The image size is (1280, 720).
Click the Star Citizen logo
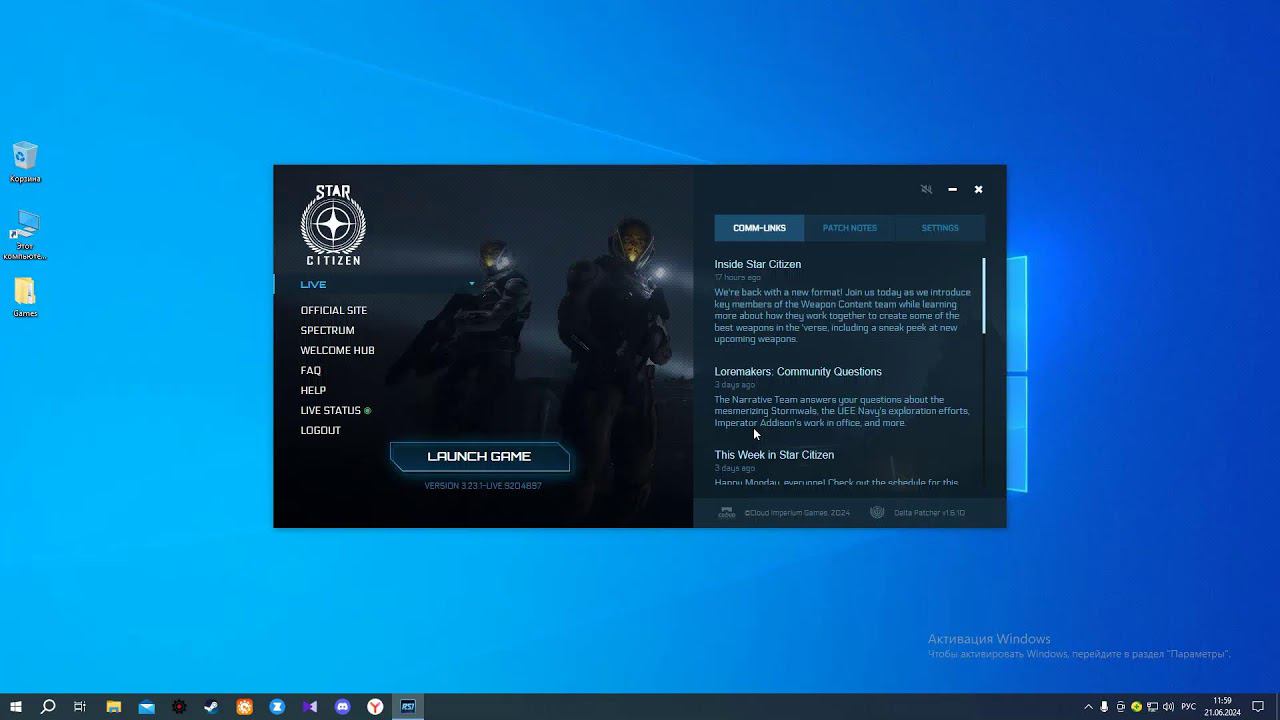[333, 225]
